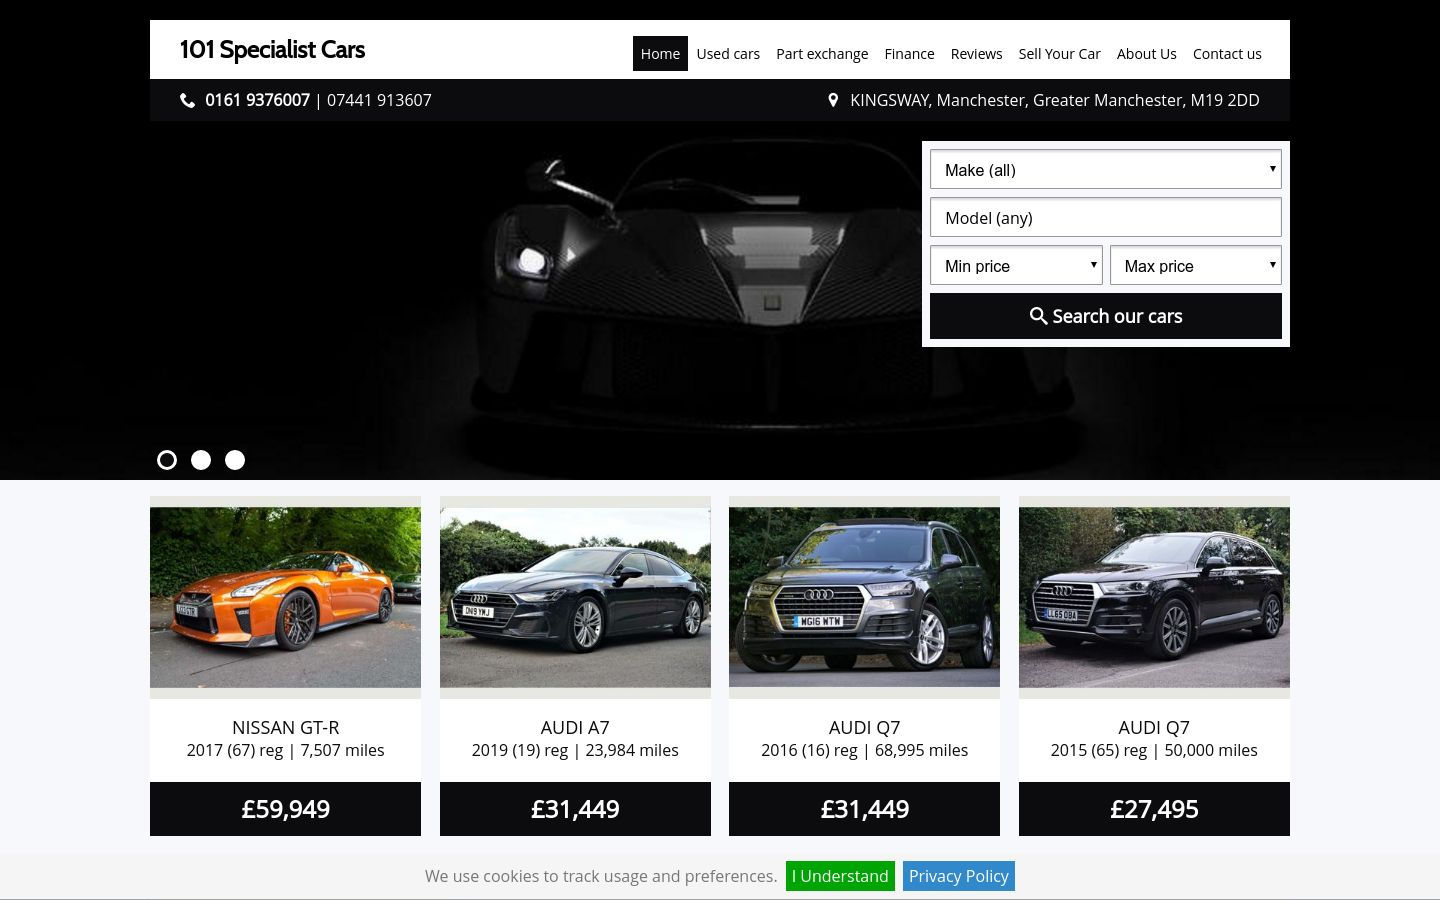Click the Search our cars button
Image resolution: width=1440 pixels, height=900 pixels.
(1106, 316)
